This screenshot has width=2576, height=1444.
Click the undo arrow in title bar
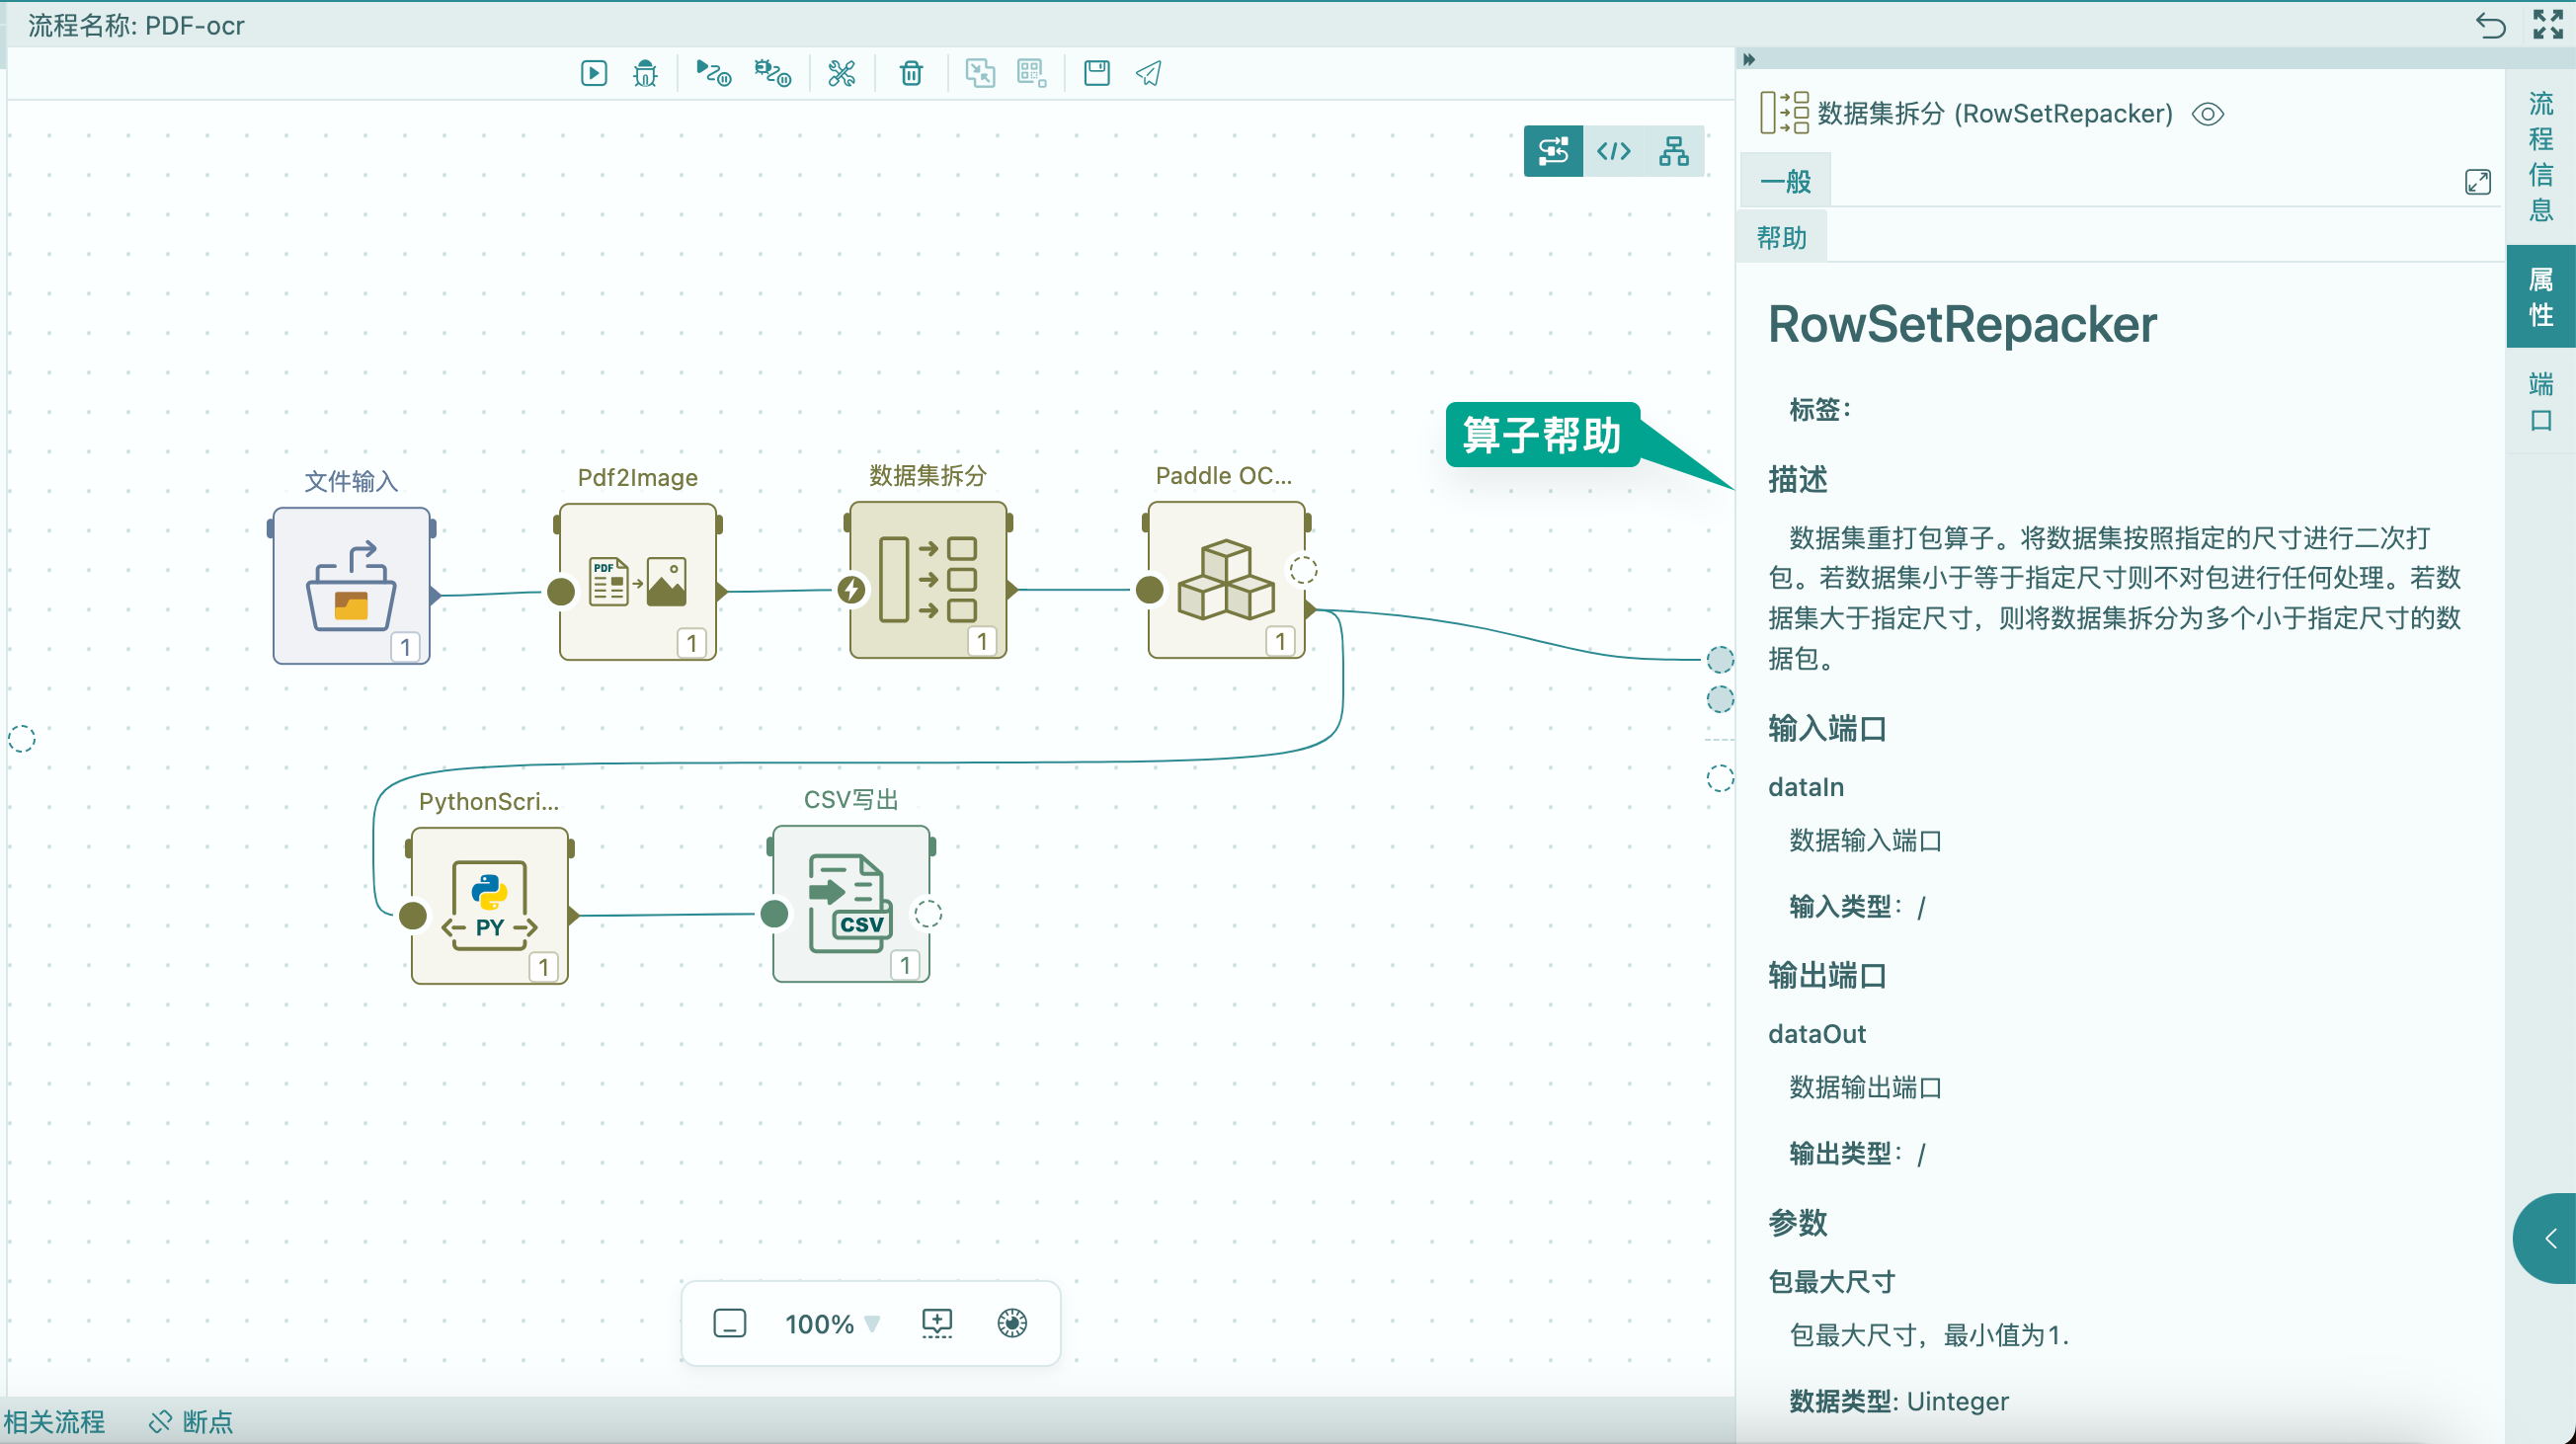[x=2490, y=24]
